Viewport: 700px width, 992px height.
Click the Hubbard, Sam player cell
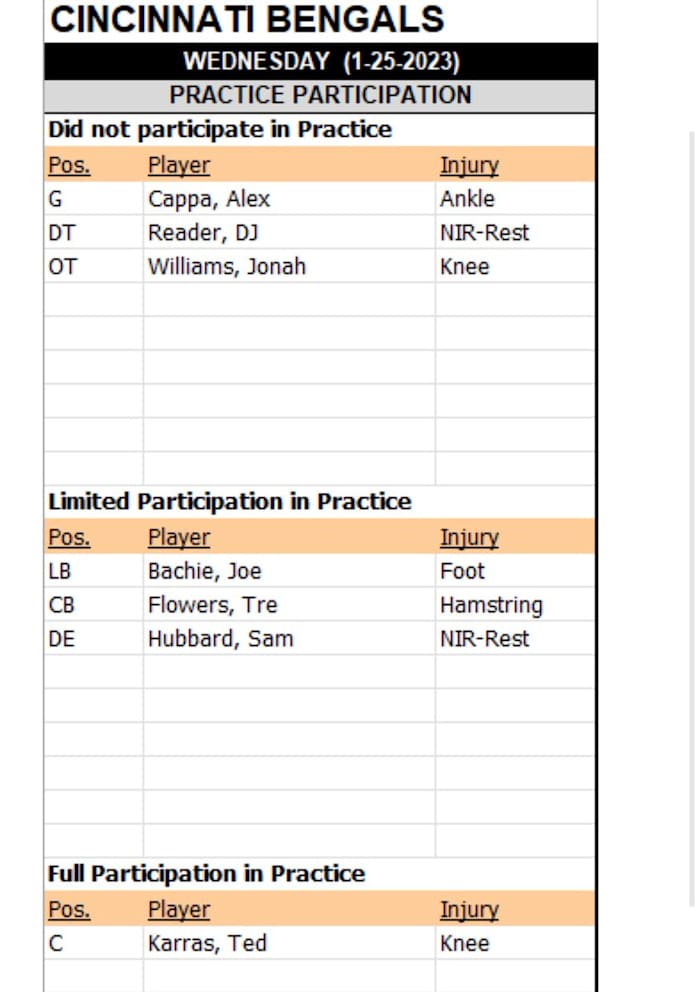[x=220, y=639]
